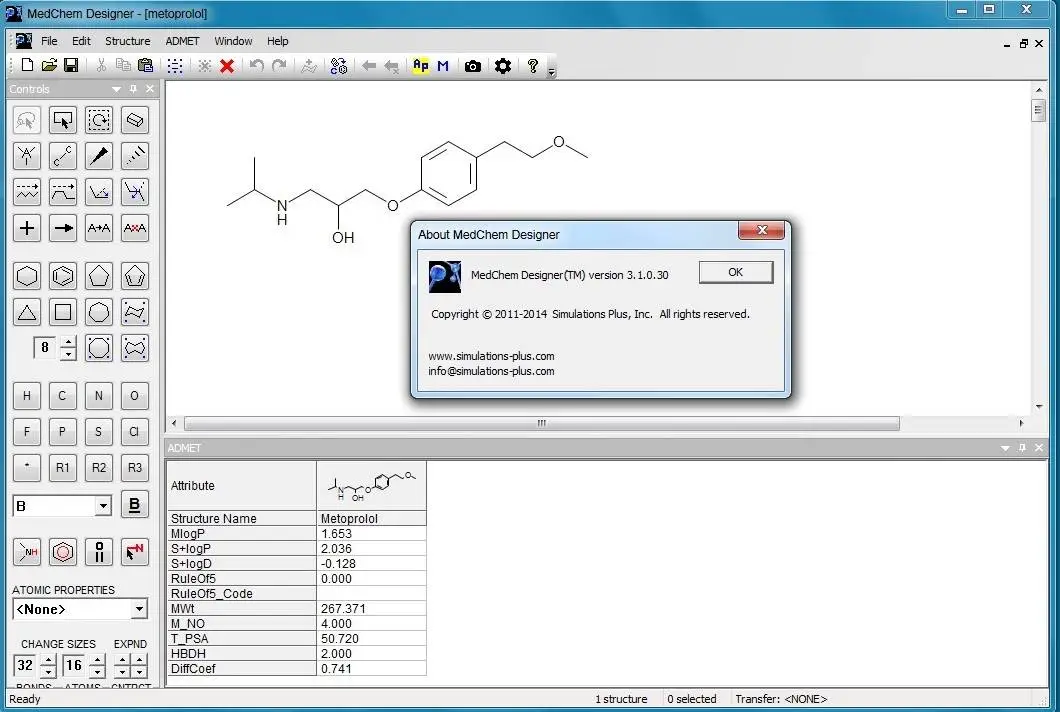Click the question mark help icon
1060x712 pixels.
click(x=533, y=66)
